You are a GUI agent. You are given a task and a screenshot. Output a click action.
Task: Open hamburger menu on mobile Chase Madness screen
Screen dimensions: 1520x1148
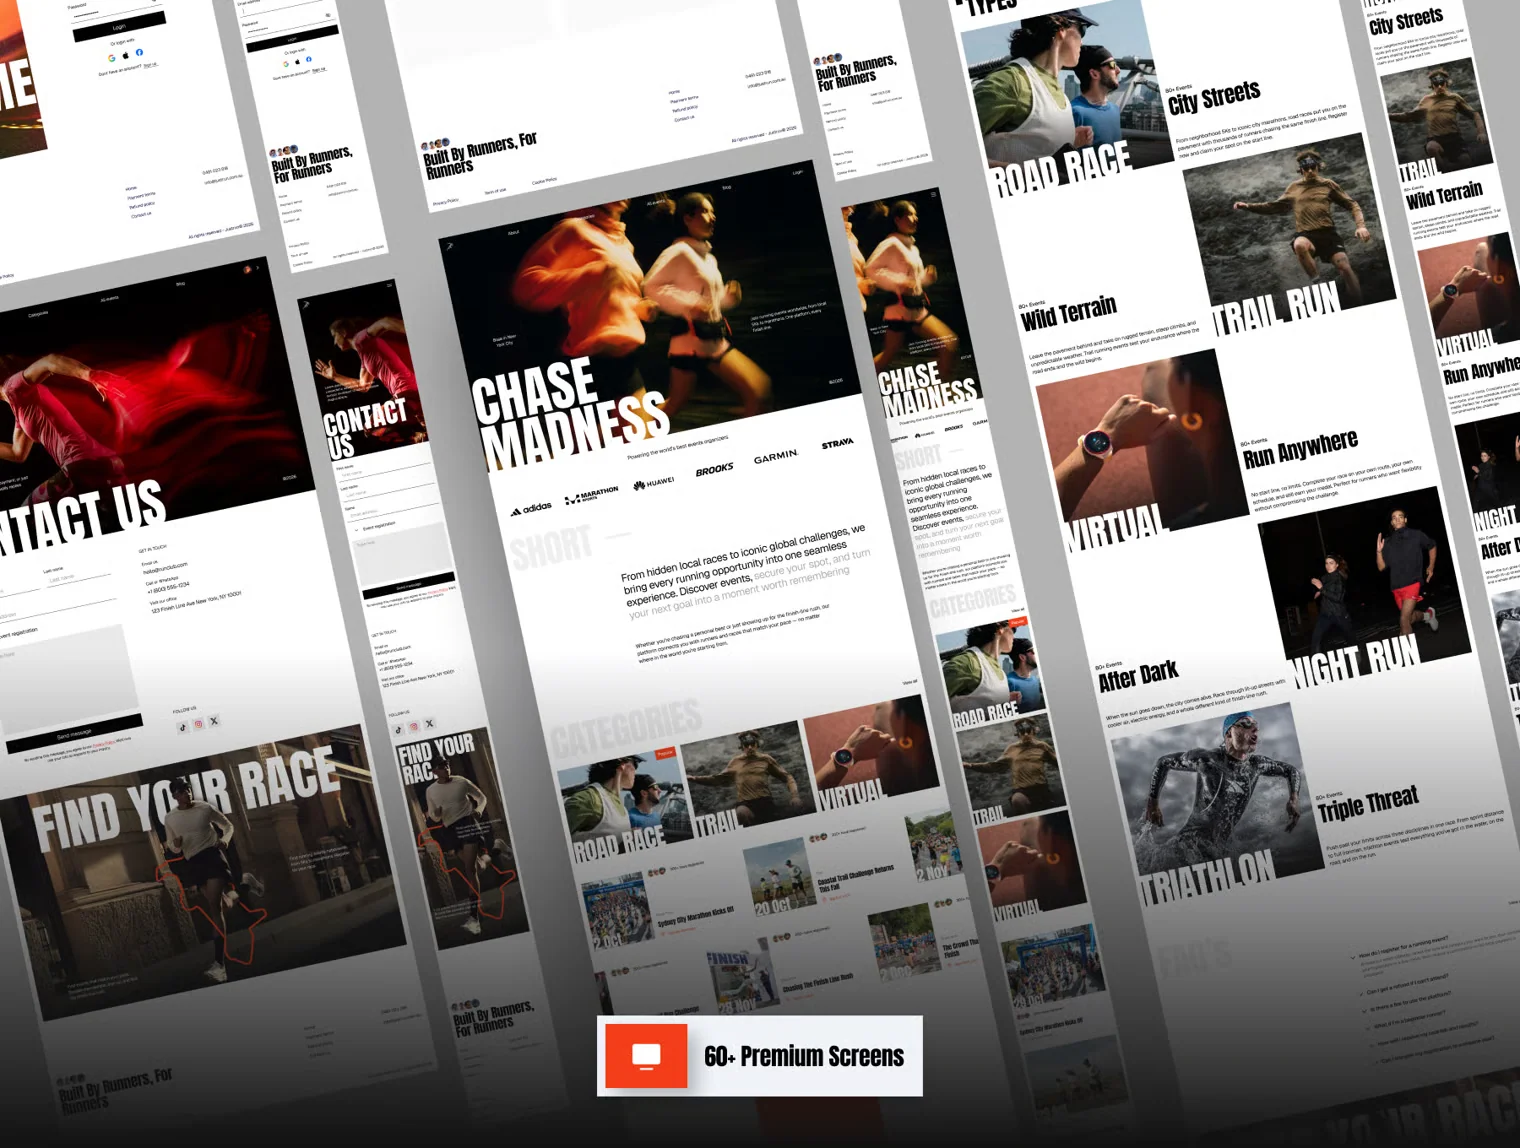click(x=933, y=194)
